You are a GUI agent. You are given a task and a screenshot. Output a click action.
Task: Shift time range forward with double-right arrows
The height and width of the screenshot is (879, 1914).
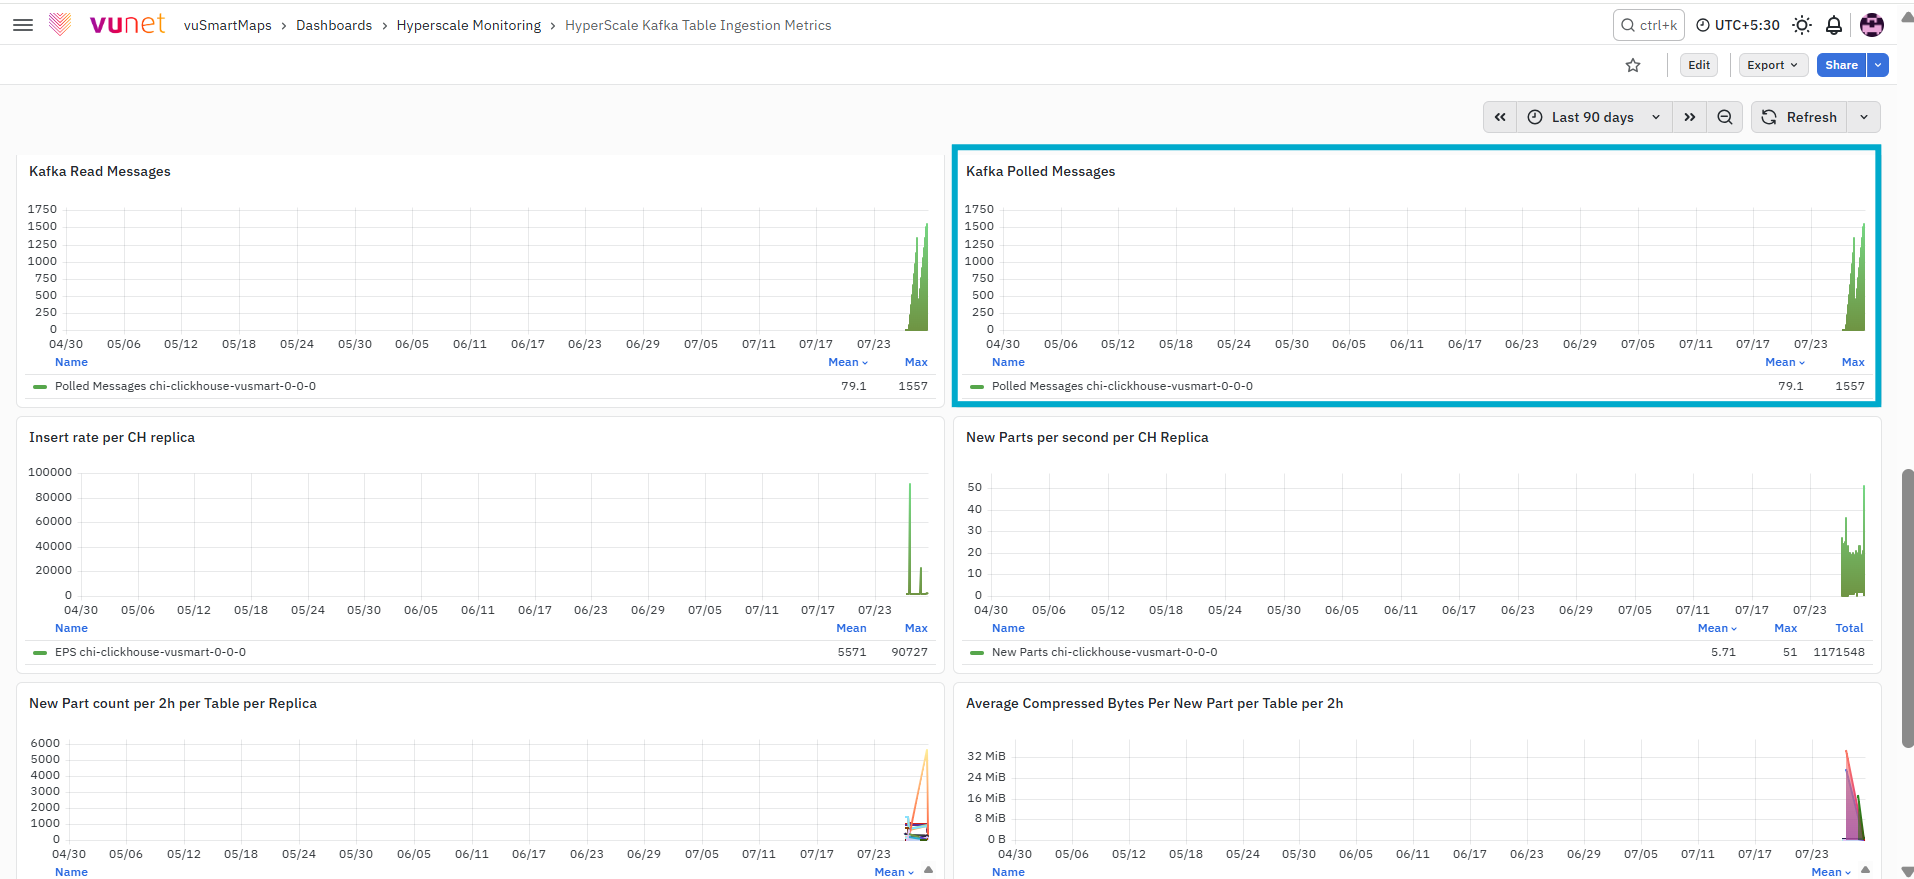1690,117
